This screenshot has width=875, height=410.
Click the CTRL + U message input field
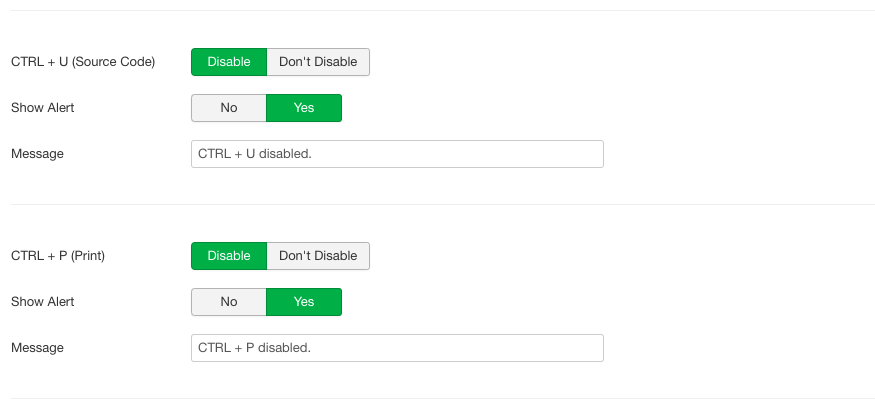pyautogui.click(x=397, y=154)
